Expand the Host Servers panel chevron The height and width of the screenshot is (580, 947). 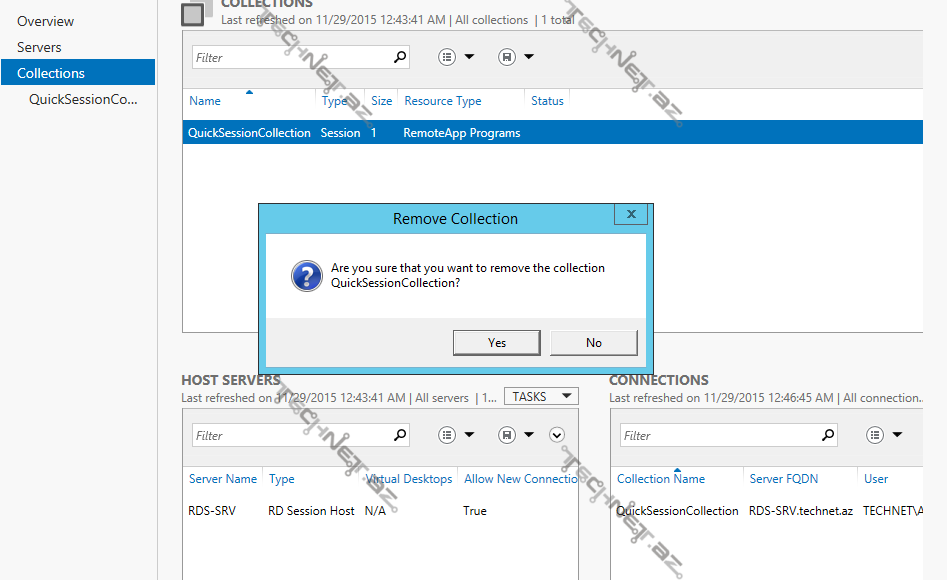557,435
